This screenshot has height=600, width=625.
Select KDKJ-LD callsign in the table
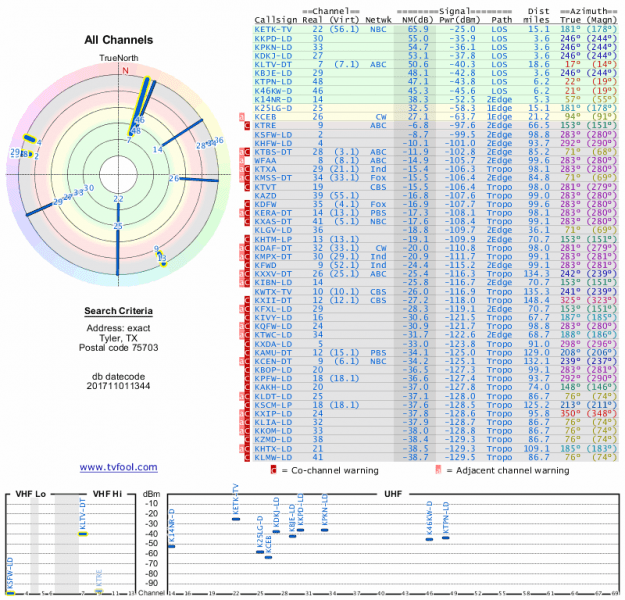(x=273, y=56)
